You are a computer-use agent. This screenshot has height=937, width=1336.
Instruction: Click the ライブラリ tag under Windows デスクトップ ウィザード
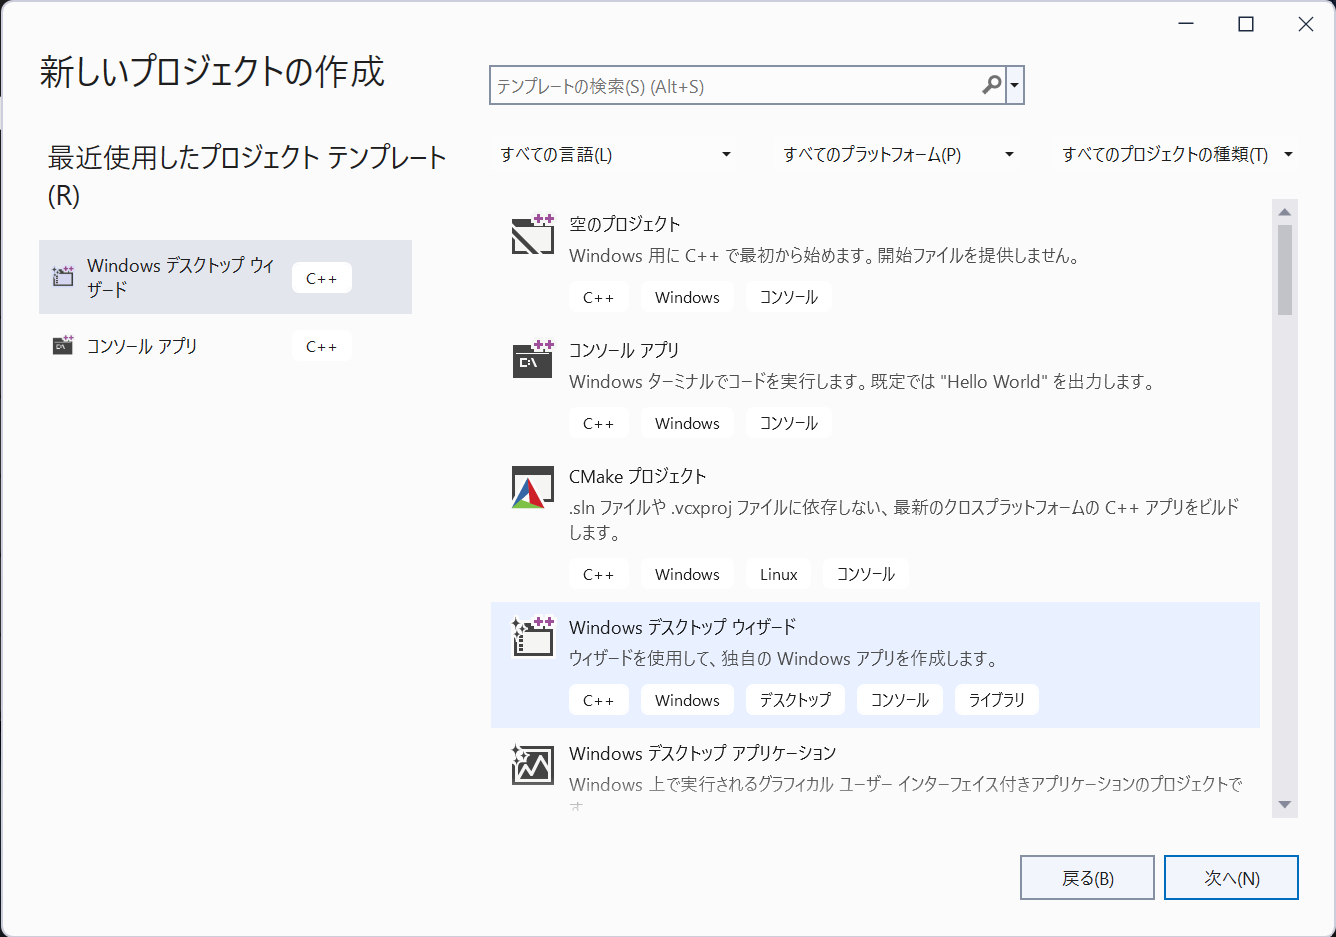(x=997, y=700)
